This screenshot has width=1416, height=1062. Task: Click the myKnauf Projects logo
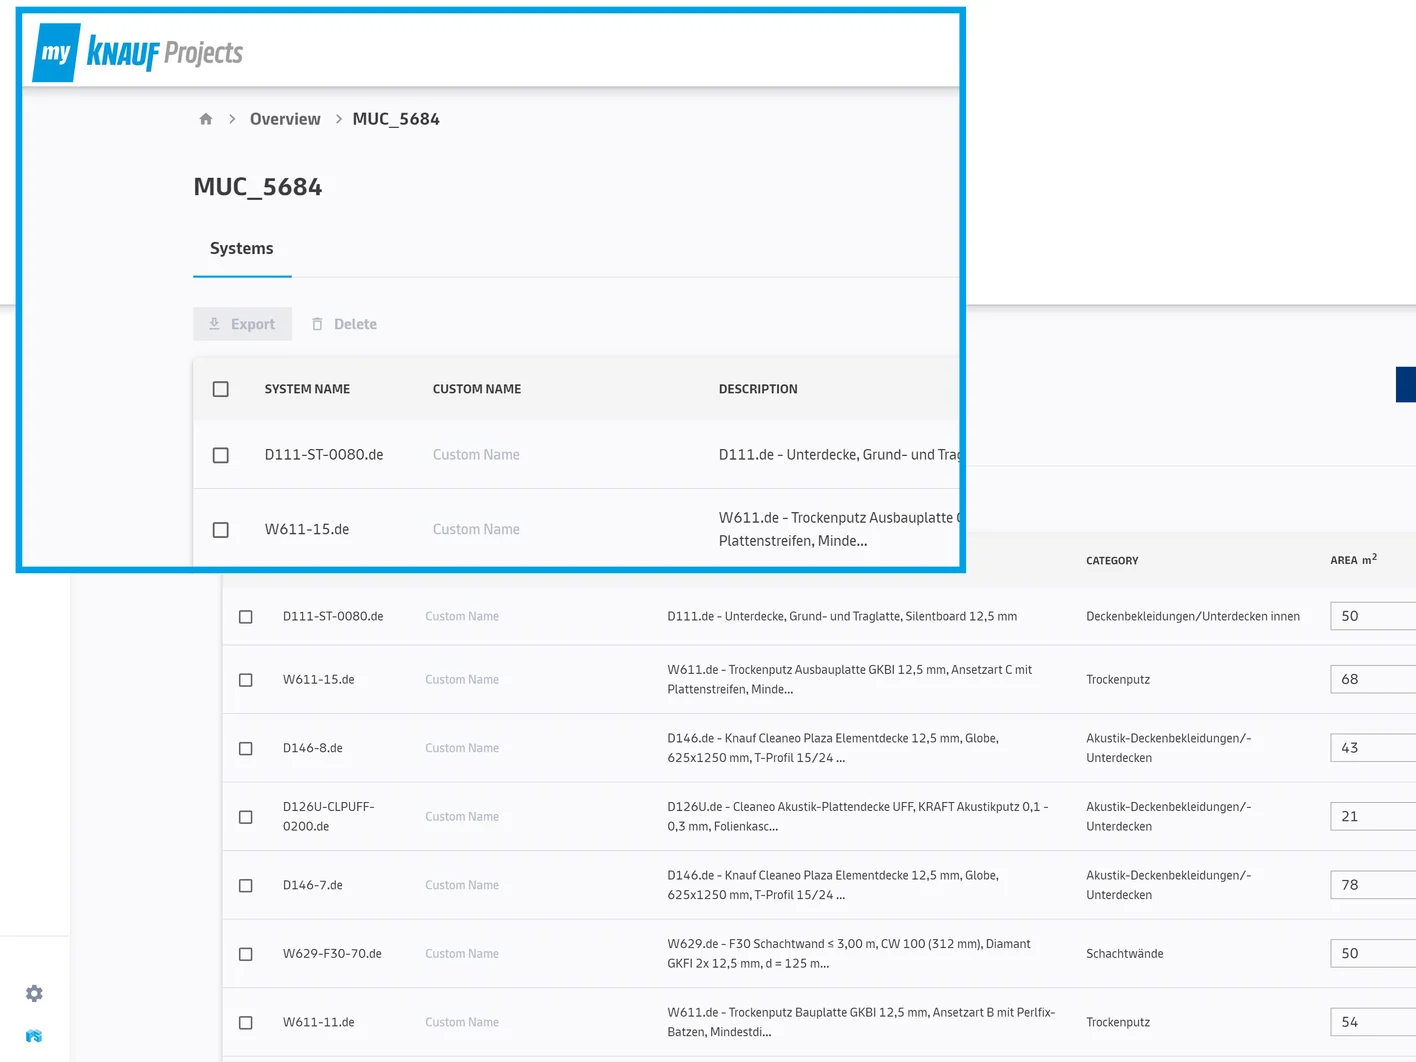click(138, 53)
